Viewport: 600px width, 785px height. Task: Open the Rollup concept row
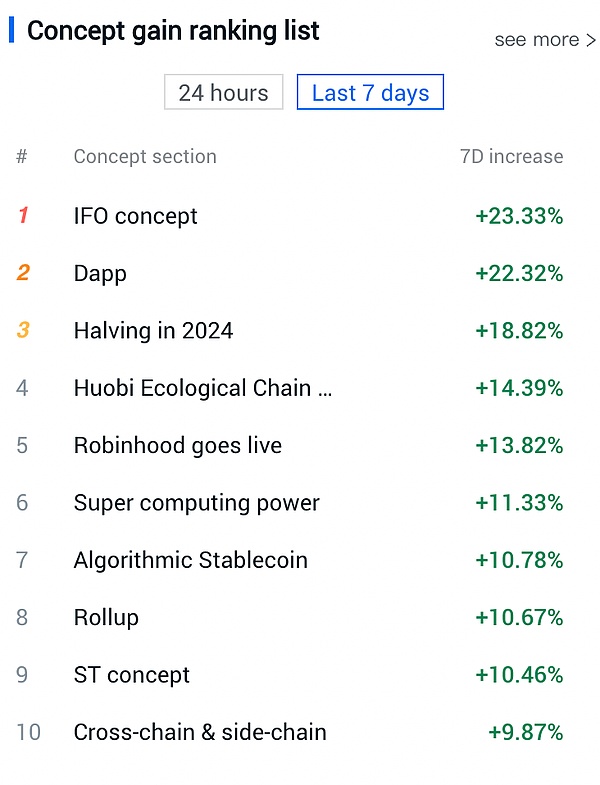[106, 617]
